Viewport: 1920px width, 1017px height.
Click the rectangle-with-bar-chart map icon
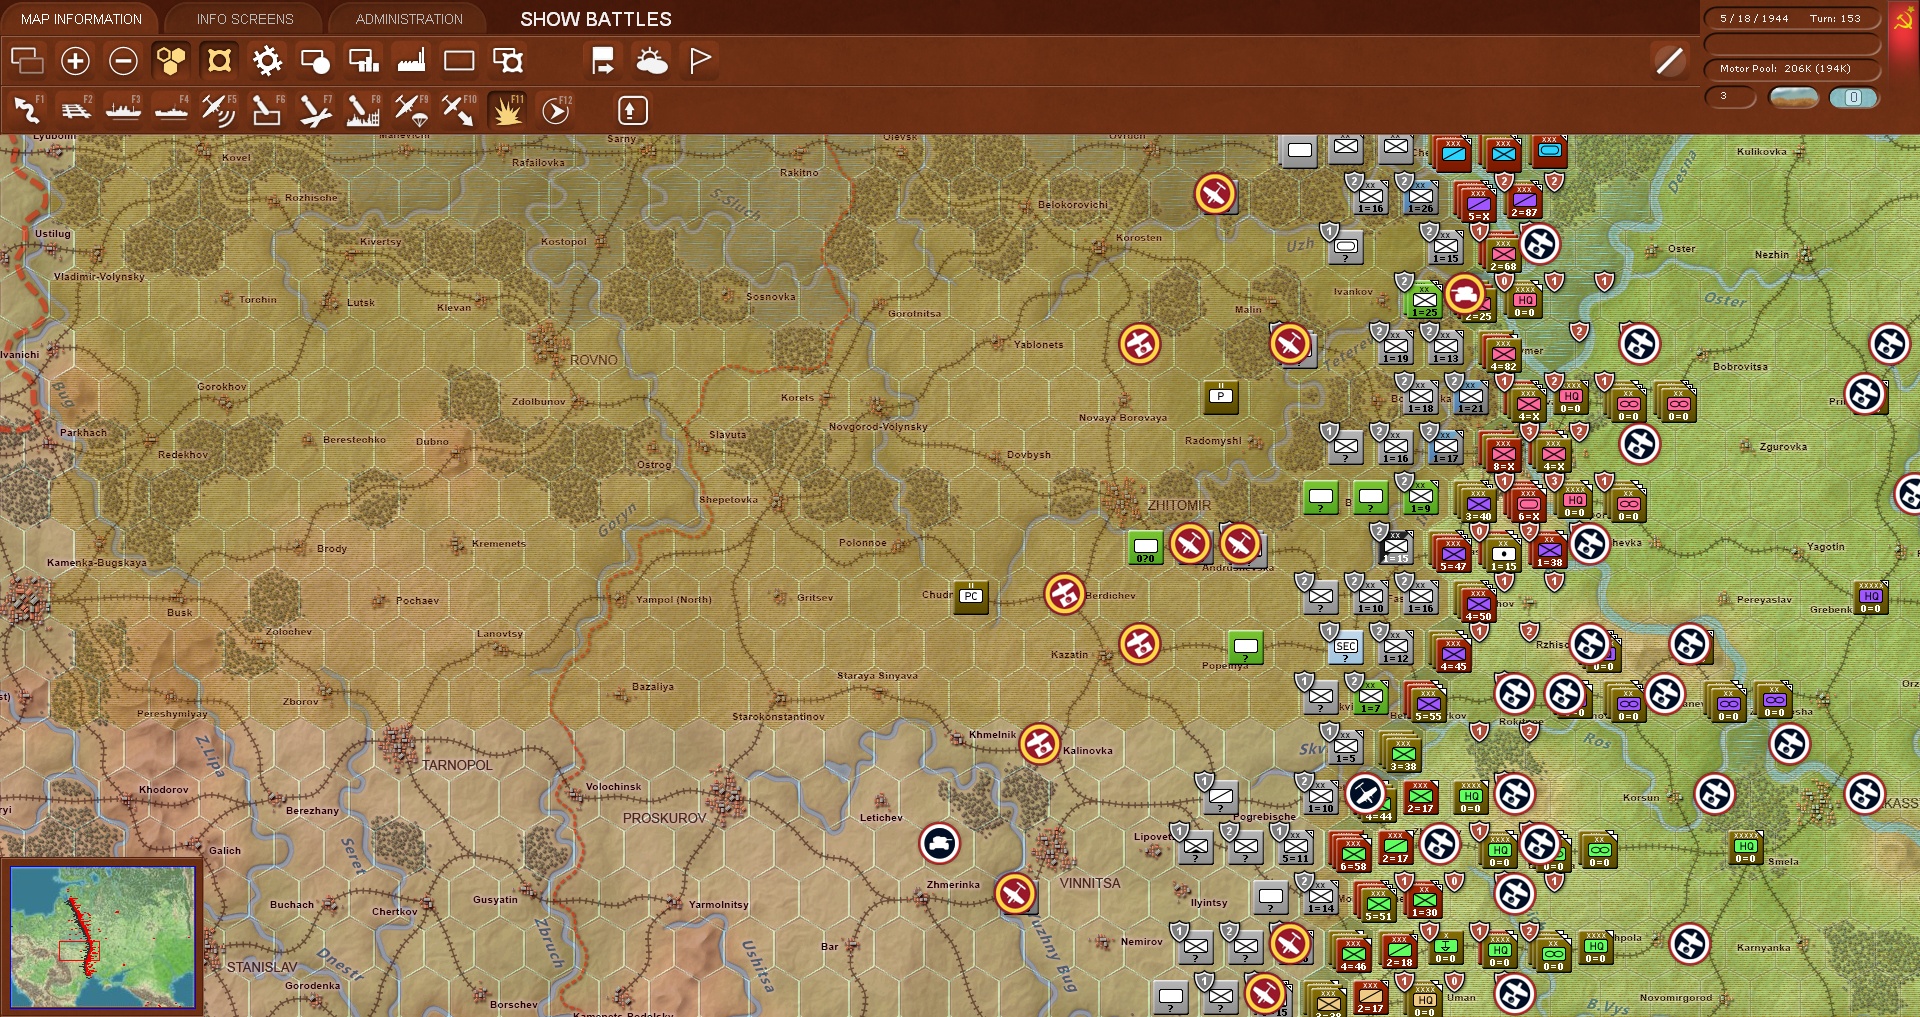pyautogui.click(x=363, y=61)
